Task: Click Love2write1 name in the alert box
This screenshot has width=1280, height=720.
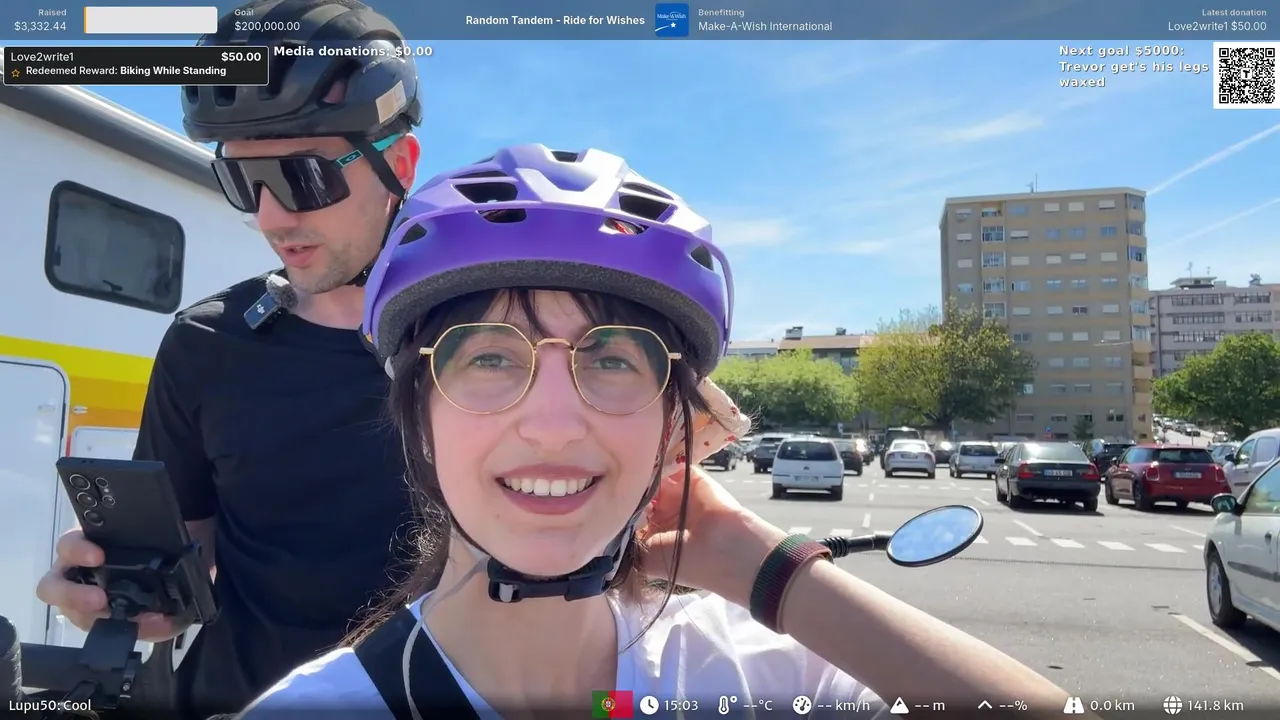Action: [42, 57]
